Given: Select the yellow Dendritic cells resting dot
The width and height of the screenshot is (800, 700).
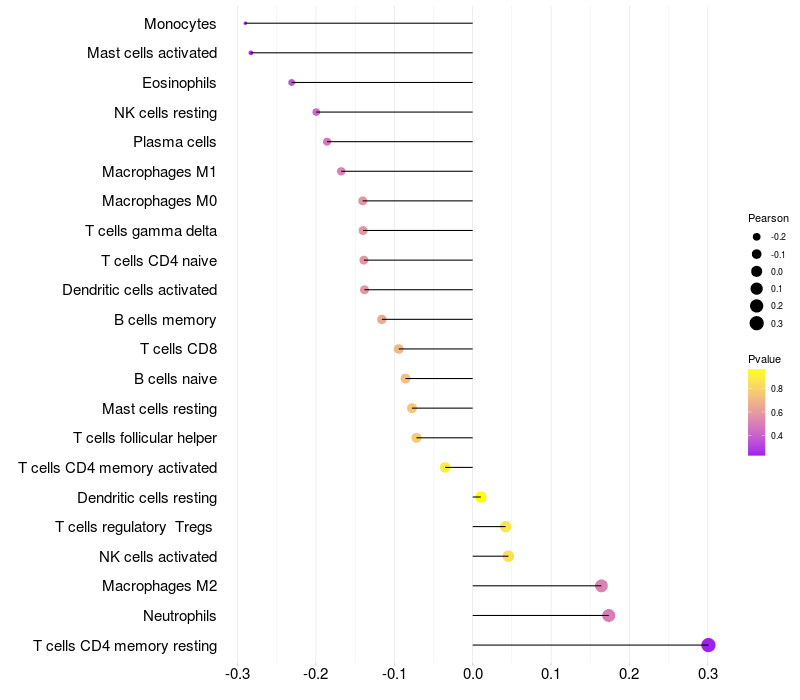Looking at the screenshot, I should [x=481, y=497].
